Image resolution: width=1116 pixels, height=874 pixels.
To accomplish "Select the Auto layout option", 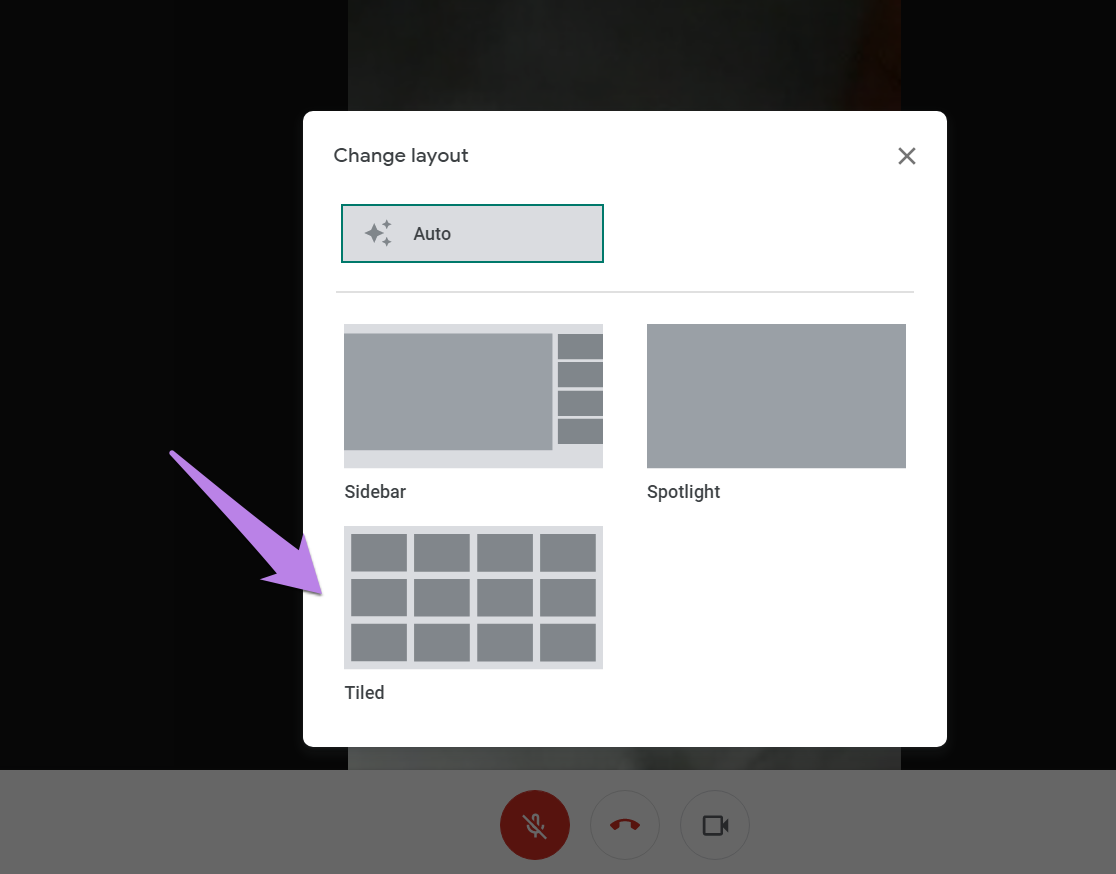I will click(472, 233).
